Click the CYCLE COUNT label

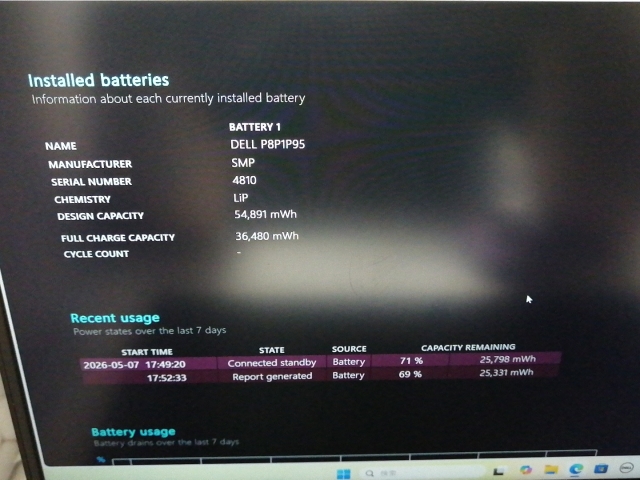coord(96,254)
